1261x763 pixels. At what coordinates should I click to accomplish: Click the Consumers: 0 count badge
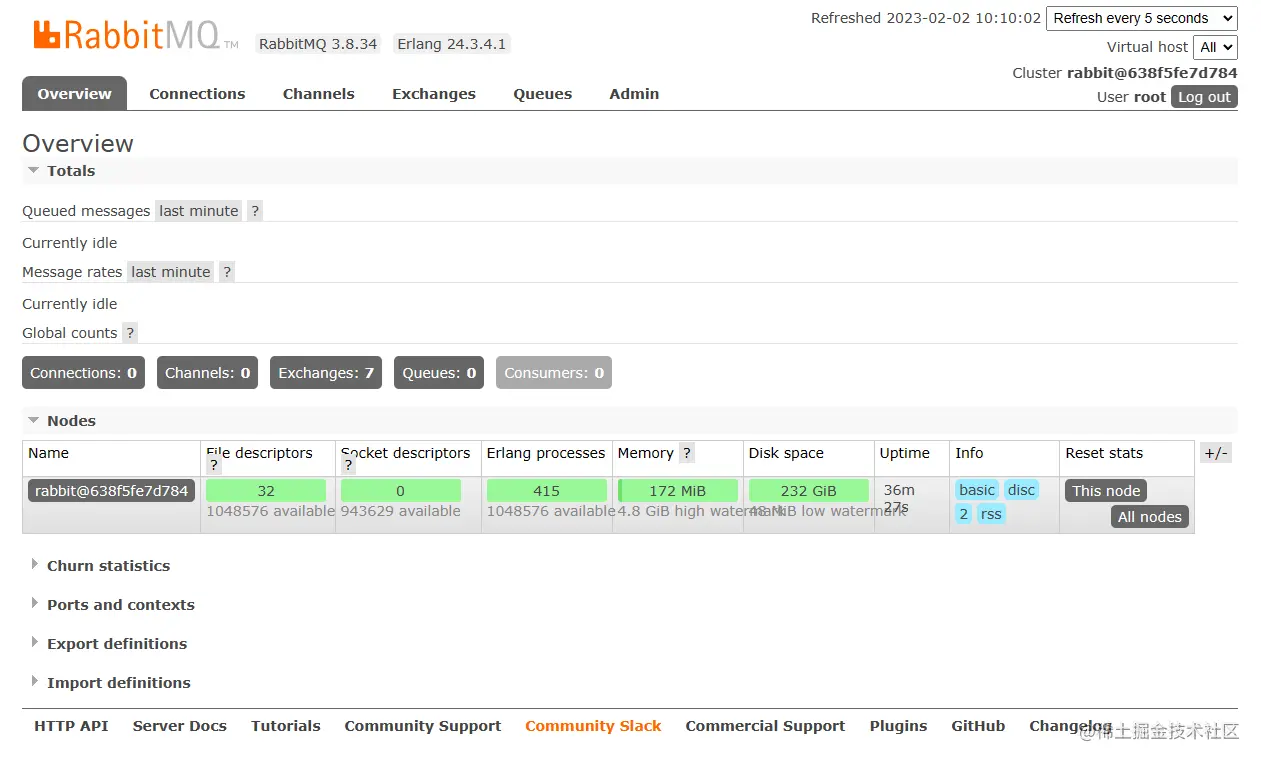click(x=554, y=373)
